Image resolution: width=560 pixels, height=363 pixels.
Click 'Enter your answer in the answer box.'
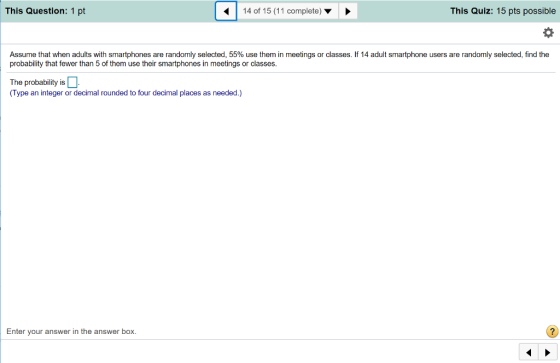tap(71, 331)
